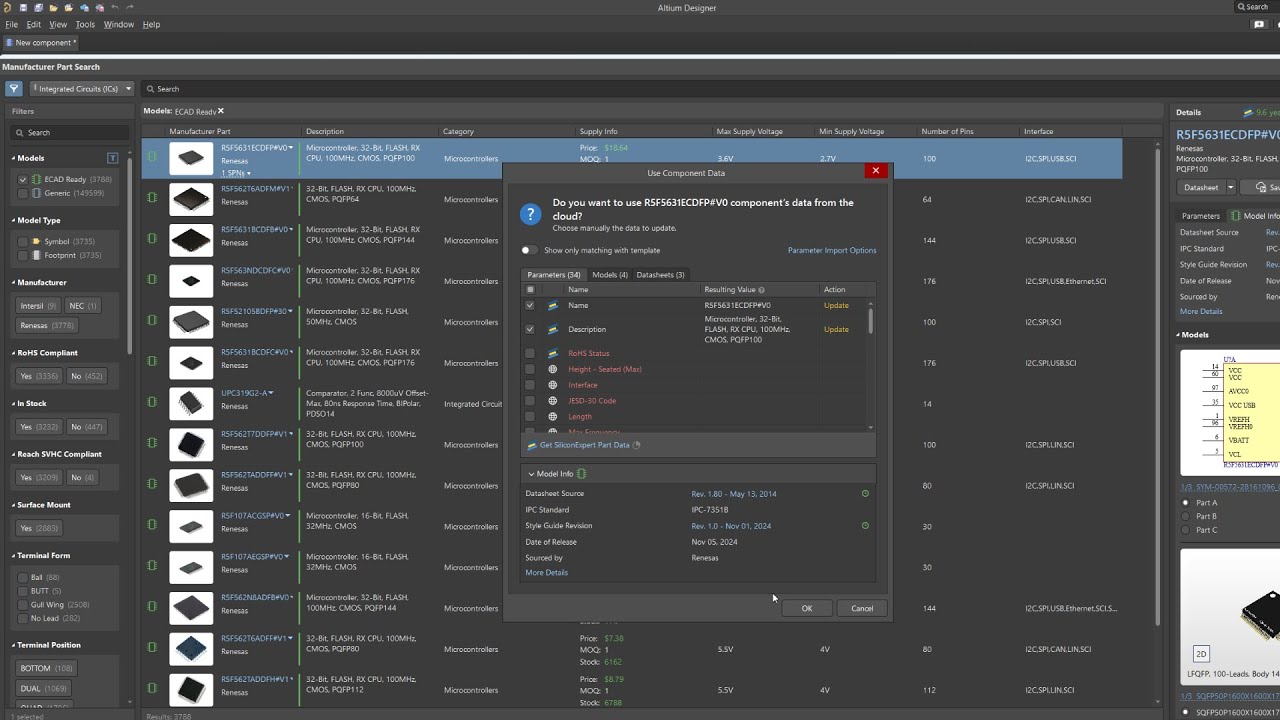Screen dimensions: 1280x720
Task: Click the Resulting Value help icon
Action: pyautogui.click(x=762, y=290)
